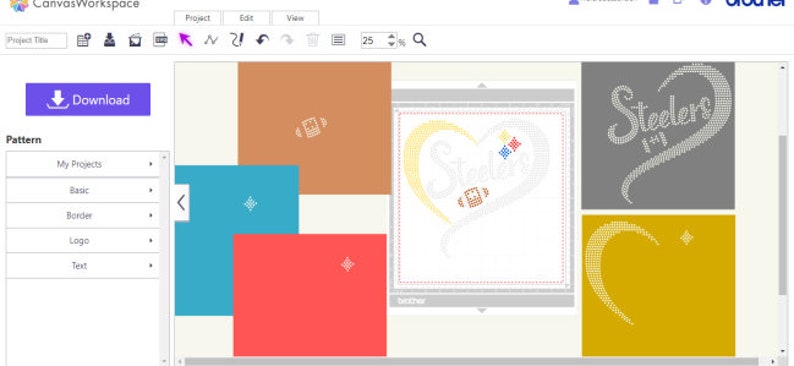The width and height of the screenshot is (794, 366).
Task: Select the gold heart swoosh tile
Action: coord(658,286)
